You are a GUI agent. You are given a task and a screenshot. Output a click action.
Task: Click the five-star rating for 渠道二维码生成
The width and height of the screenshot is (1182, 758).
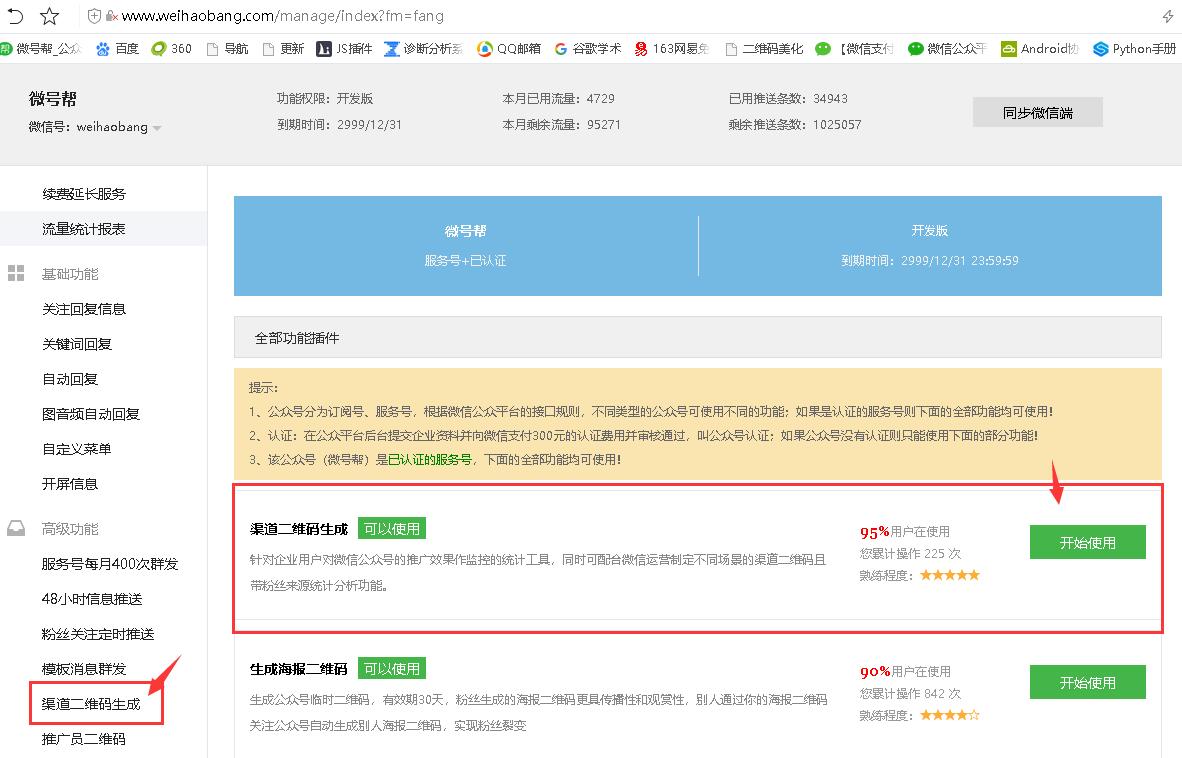(950, 575)
